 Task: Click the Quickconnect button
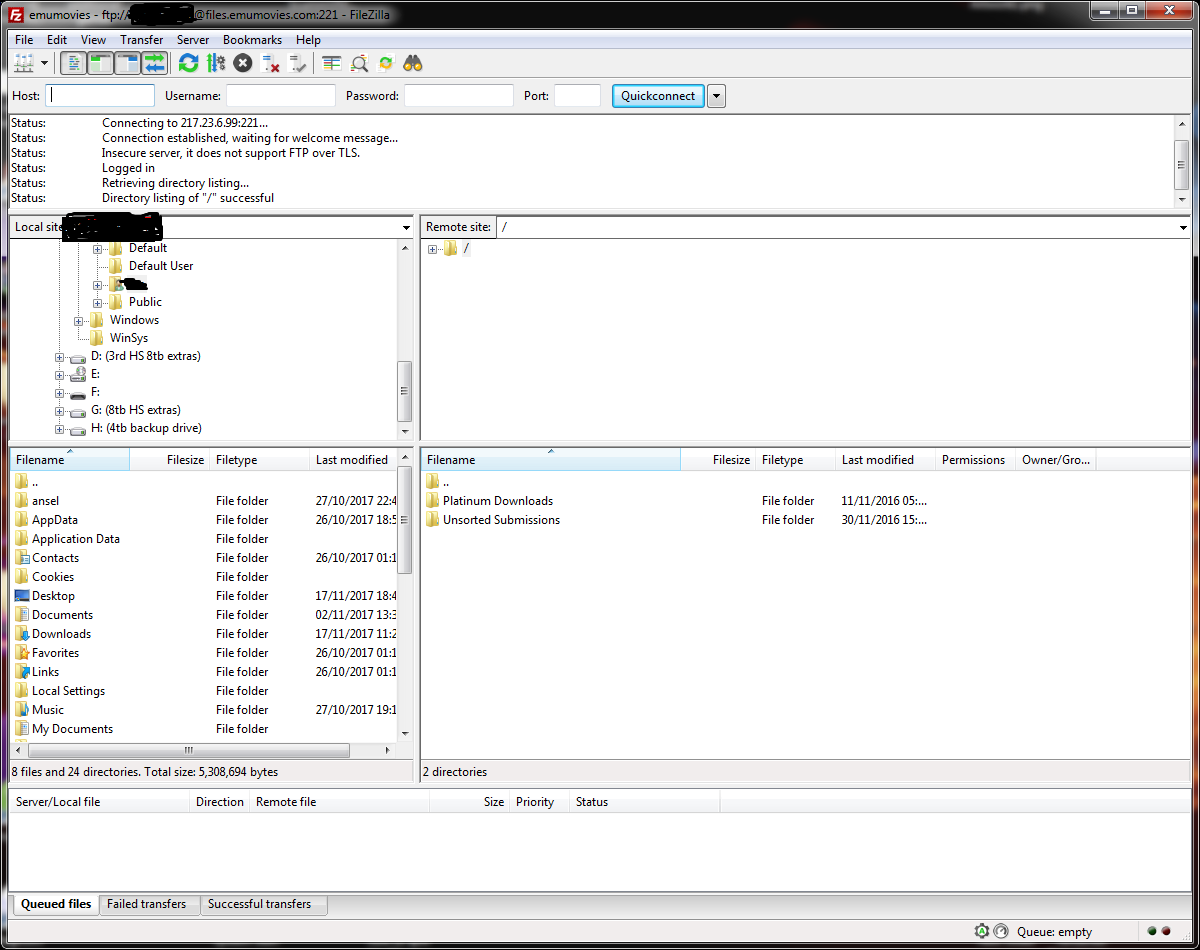(657, 96)
